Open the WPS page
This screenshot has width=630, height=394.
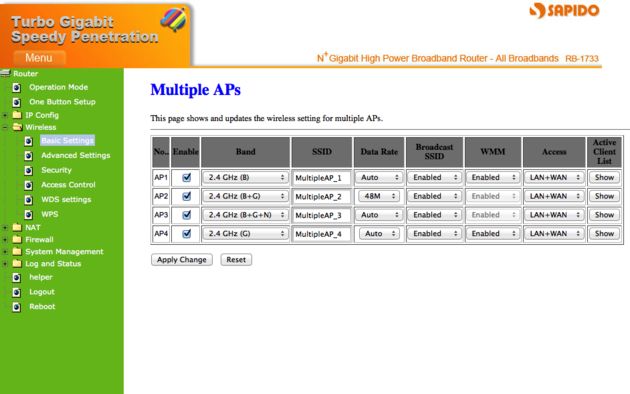[50, 214]
